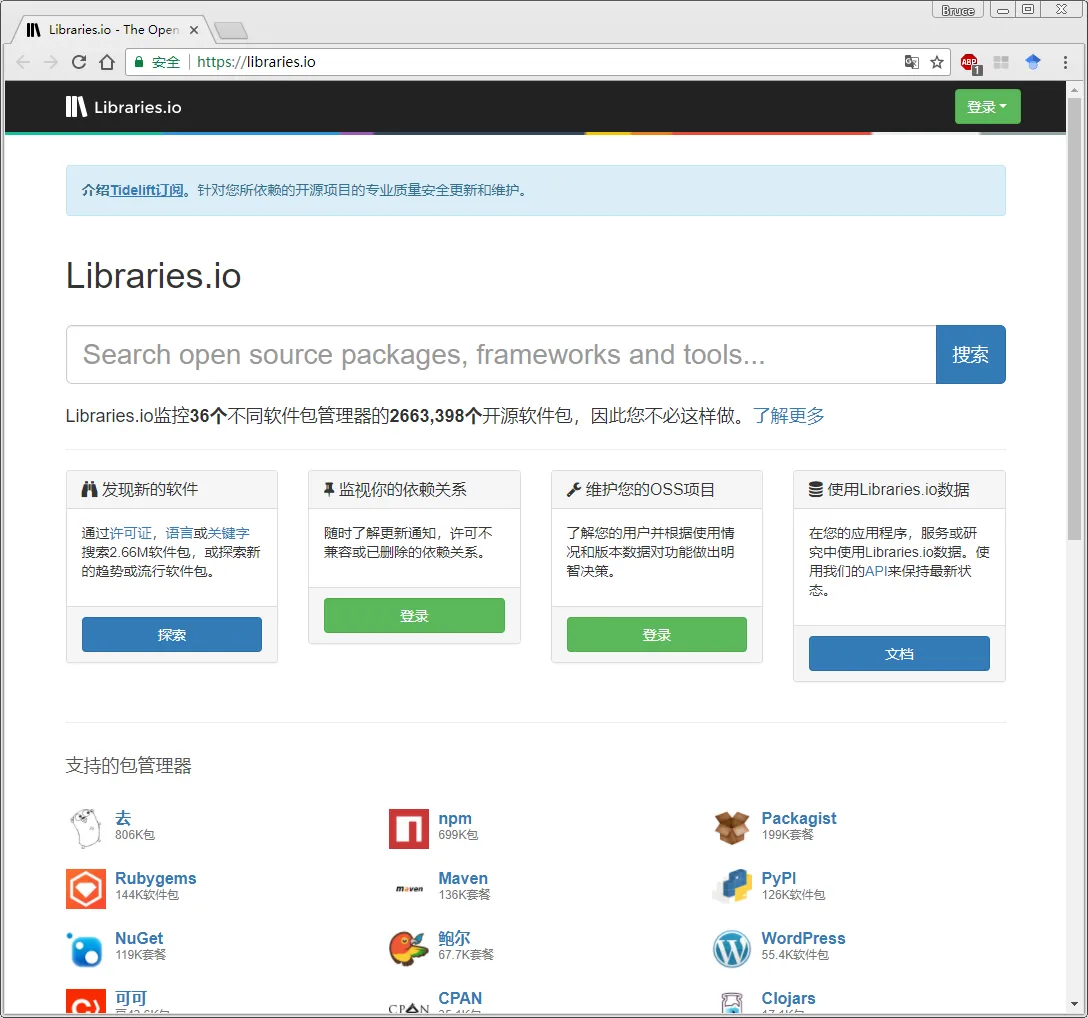Open the API link in the data card
The width and height of the screenshot is (1088, 1018).
[x=876, y=571]
